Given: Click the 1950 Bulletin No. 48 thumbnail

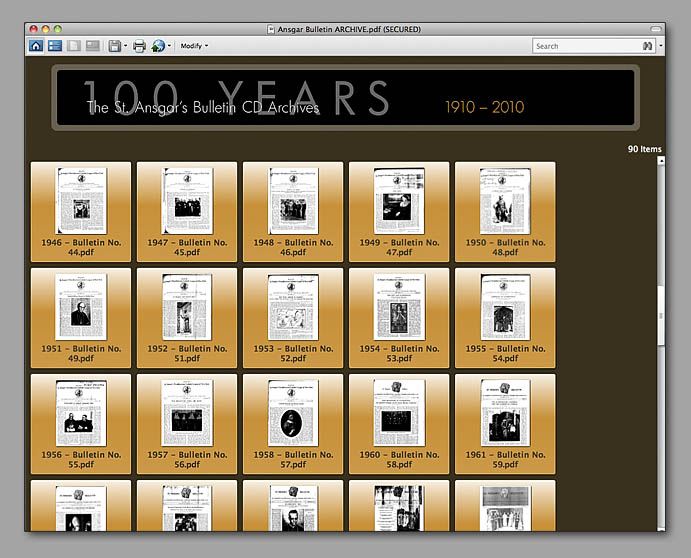Looking at the screenshot, I should (x=505, y=201).
